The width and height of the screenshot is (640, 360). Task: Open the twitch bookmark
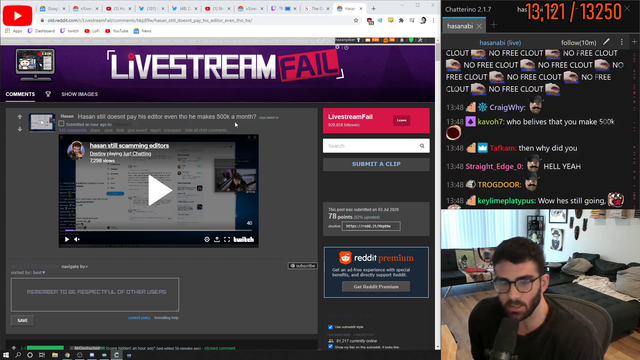tap(69, 31)
